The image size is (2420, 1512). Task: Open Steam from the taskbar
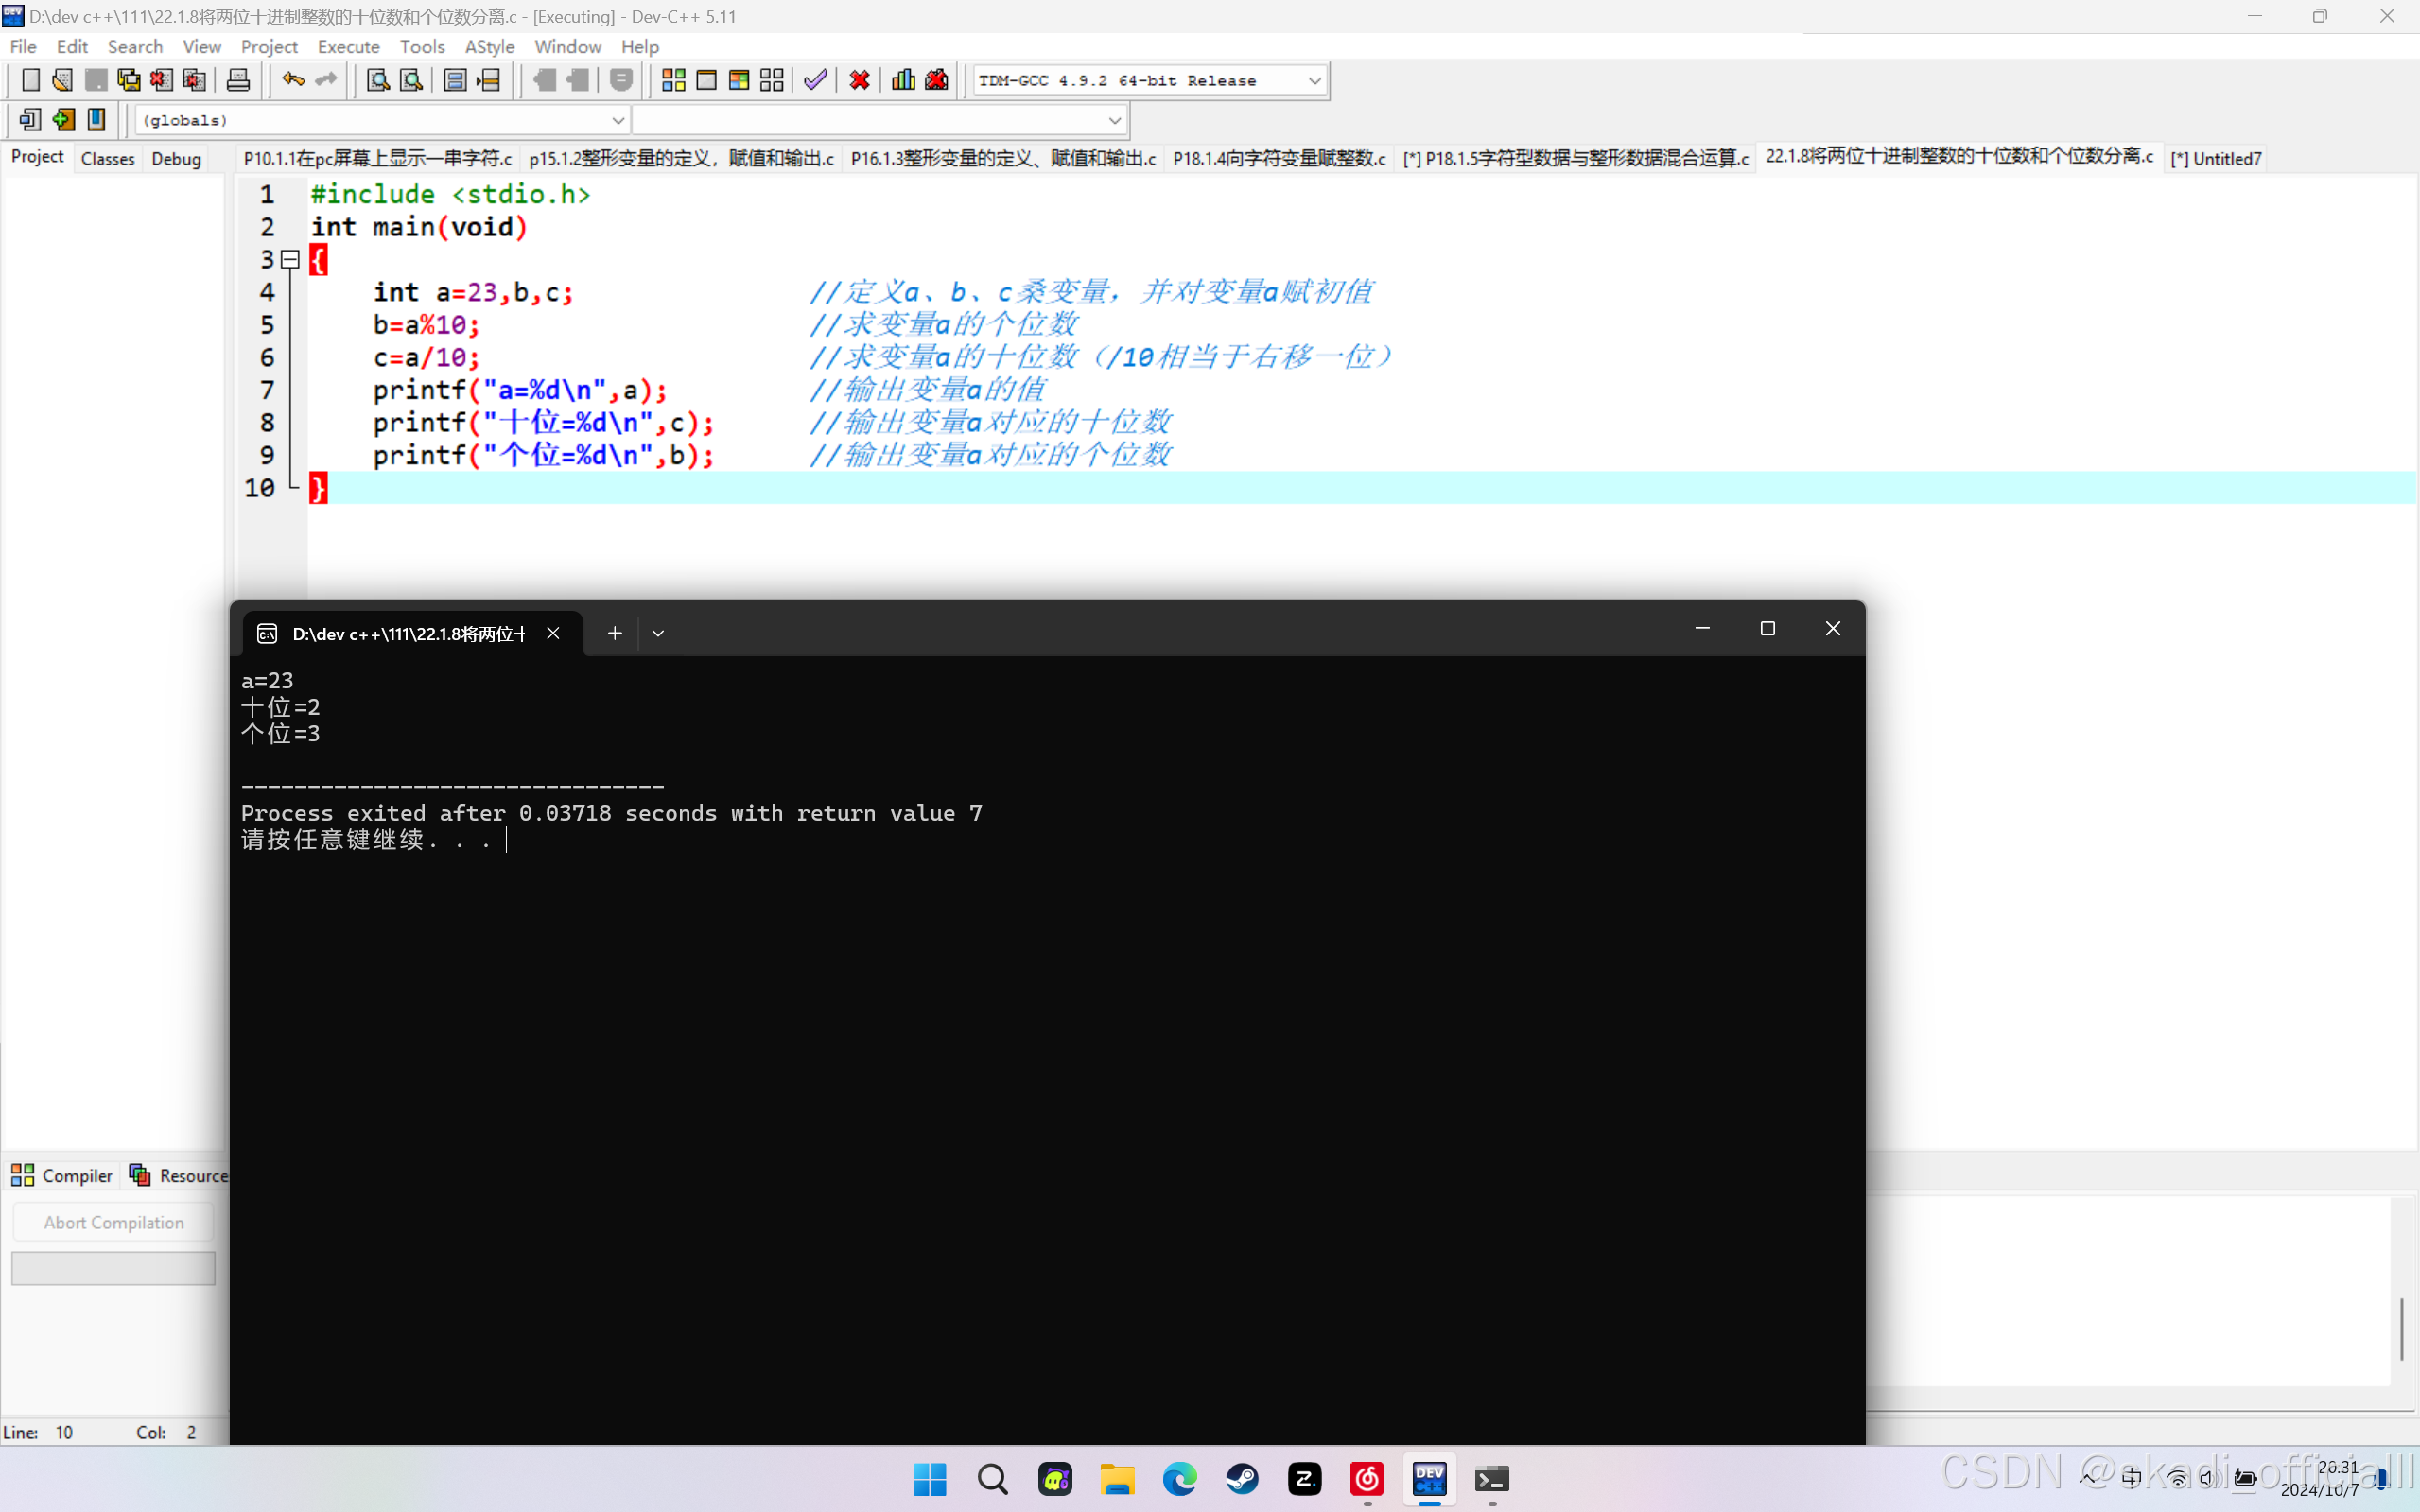(x=1242, y=1478)
